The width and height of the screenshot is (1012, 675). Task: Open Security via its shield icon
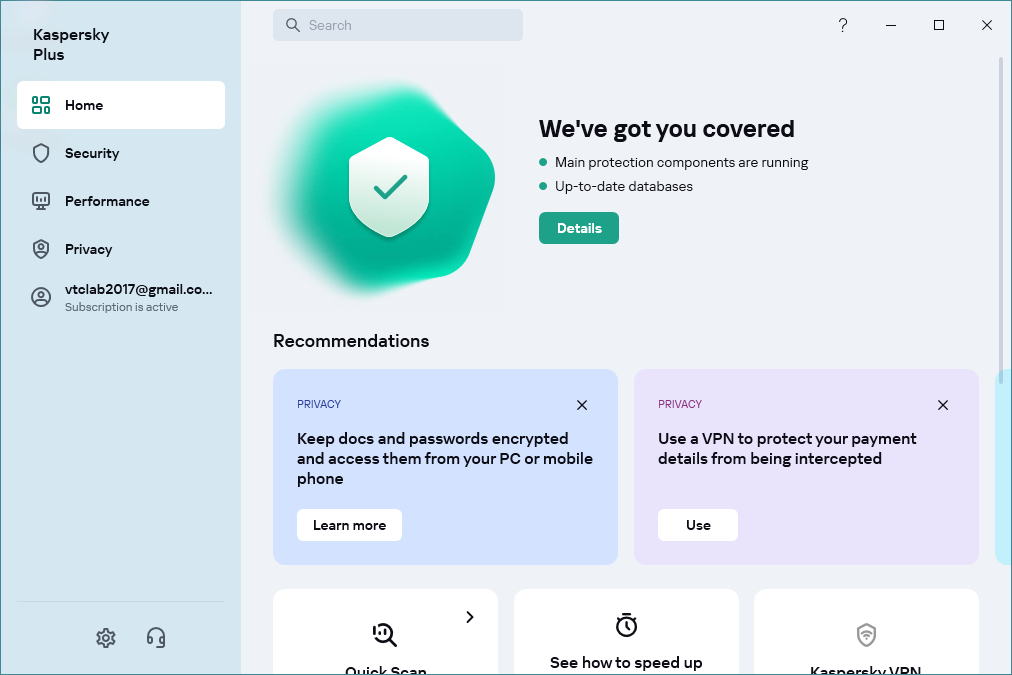click(40, 153)
